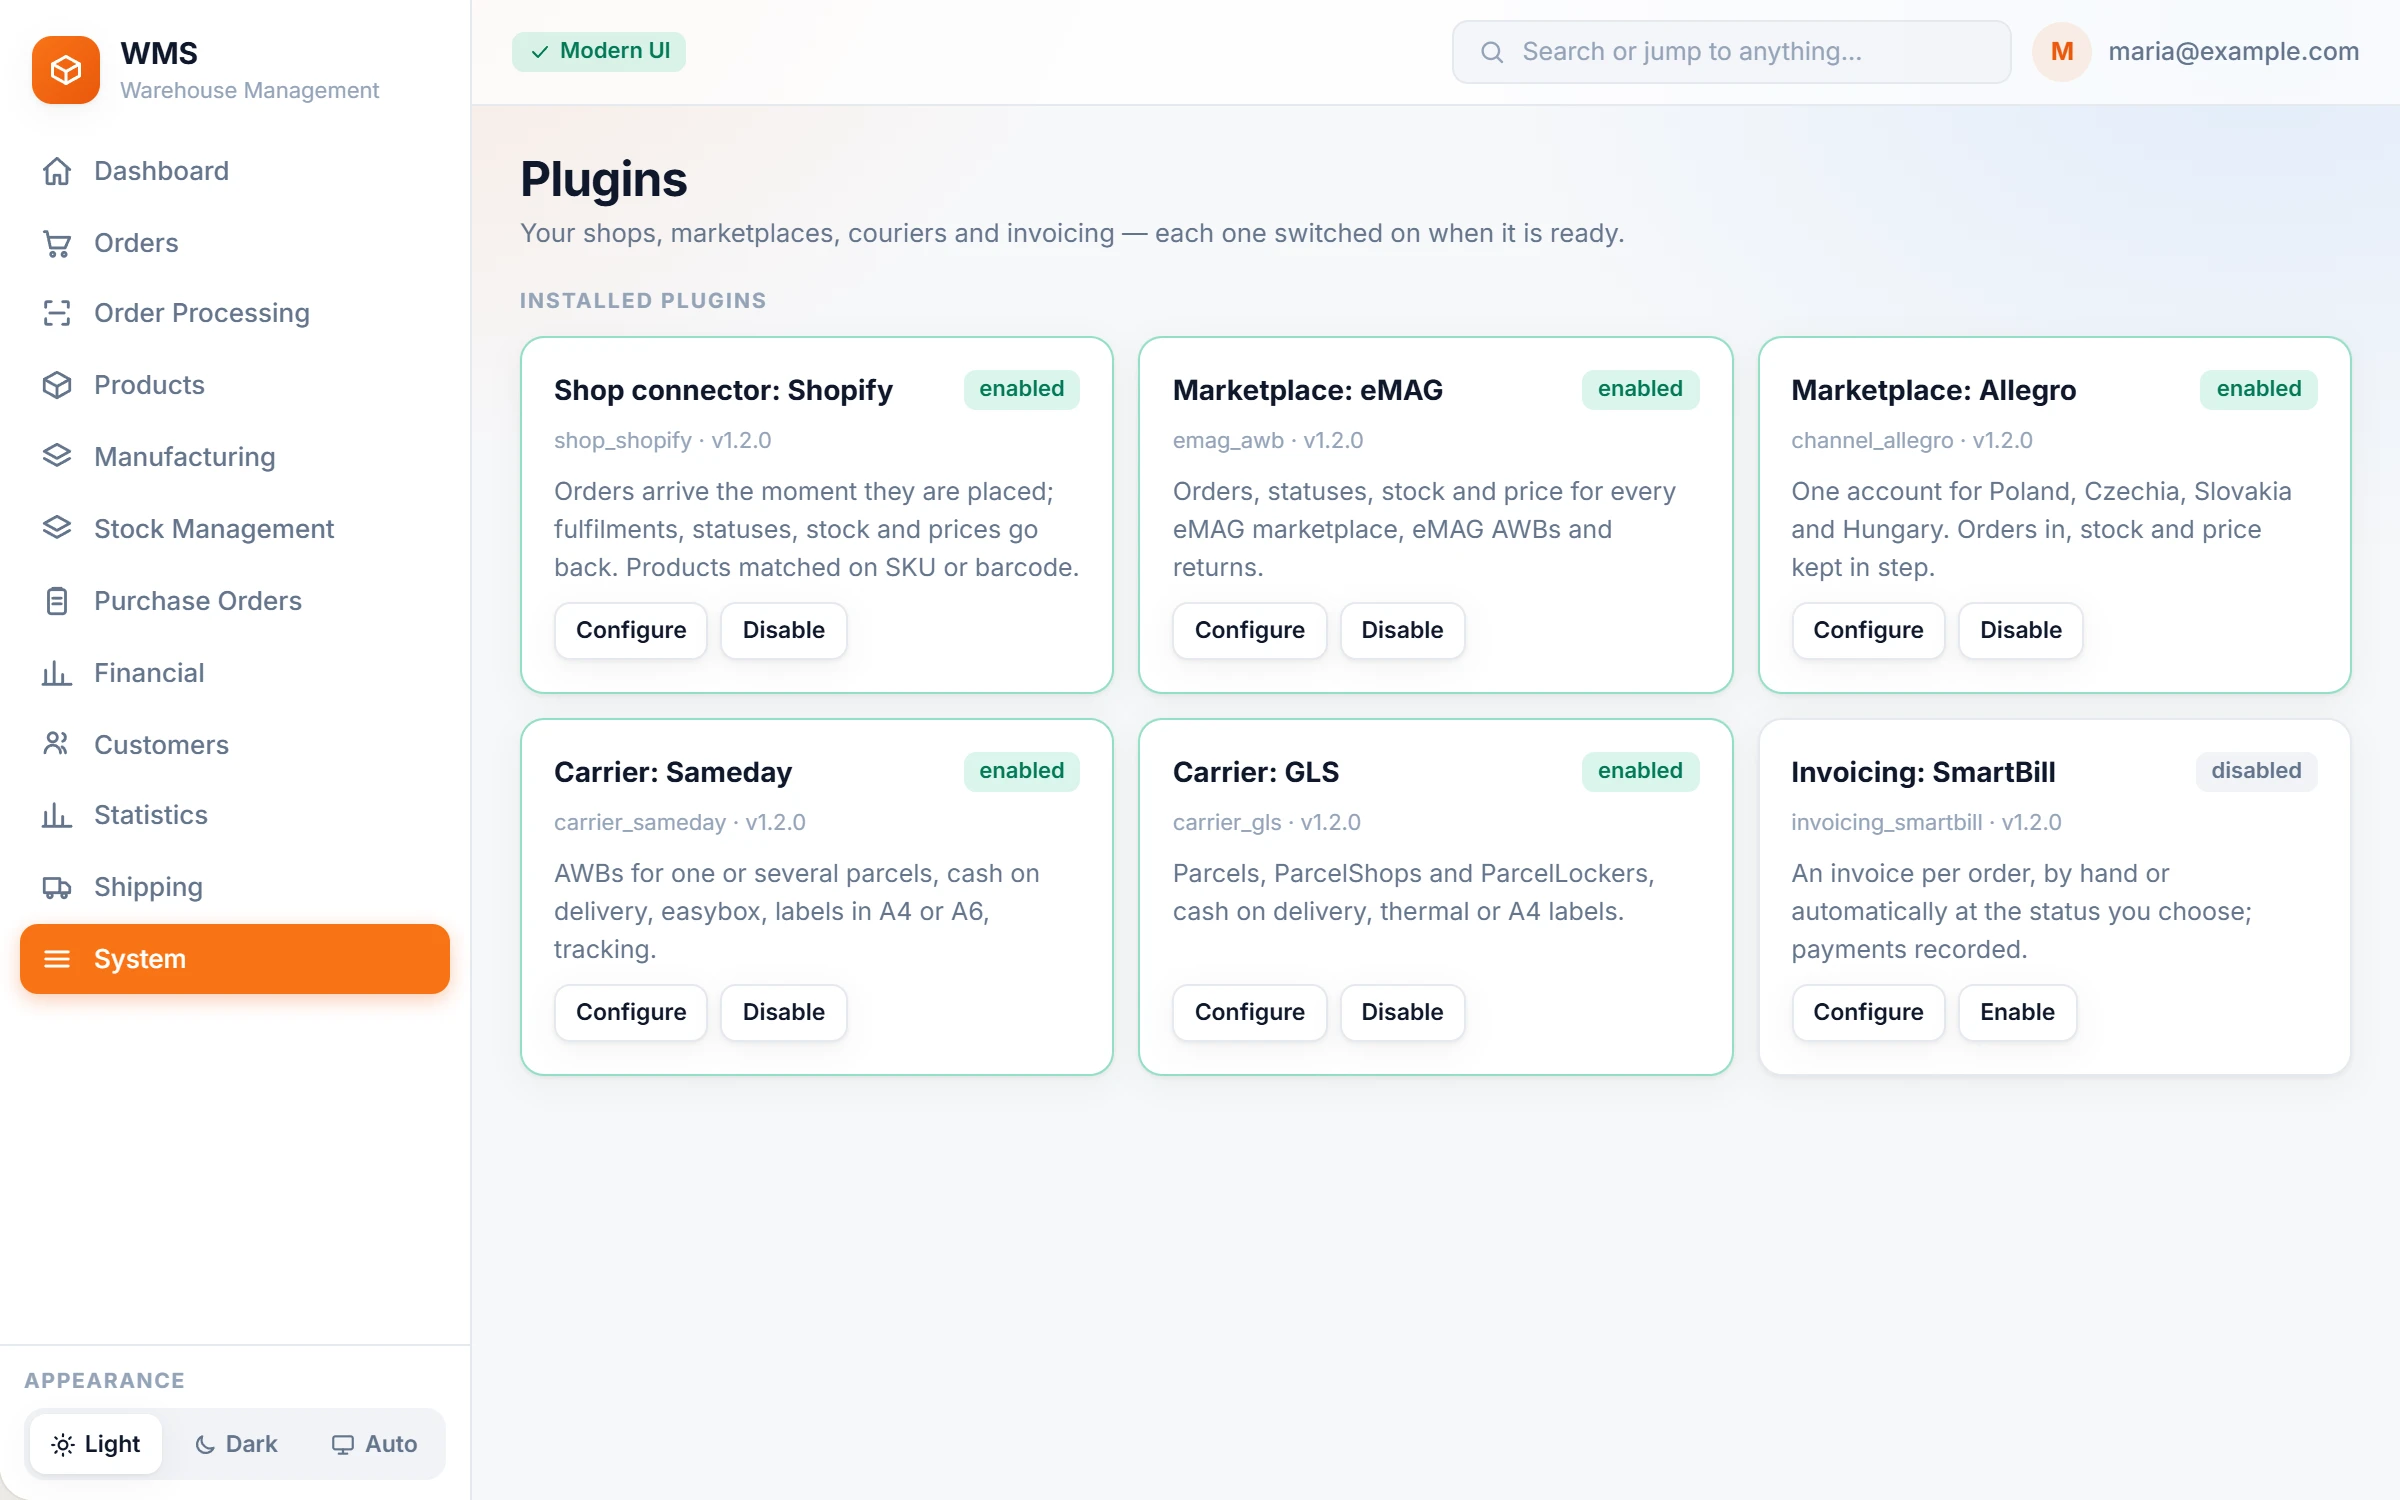Click the Warehouse Management subtitle
This screenshot has width=2400, height=1500.
pos(249,90)
